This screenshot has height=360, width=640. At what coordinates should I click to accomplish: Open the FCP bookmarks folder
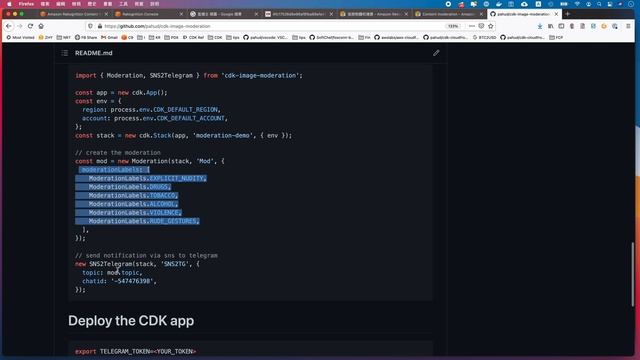pyautogui.click(x=556, y=37)
